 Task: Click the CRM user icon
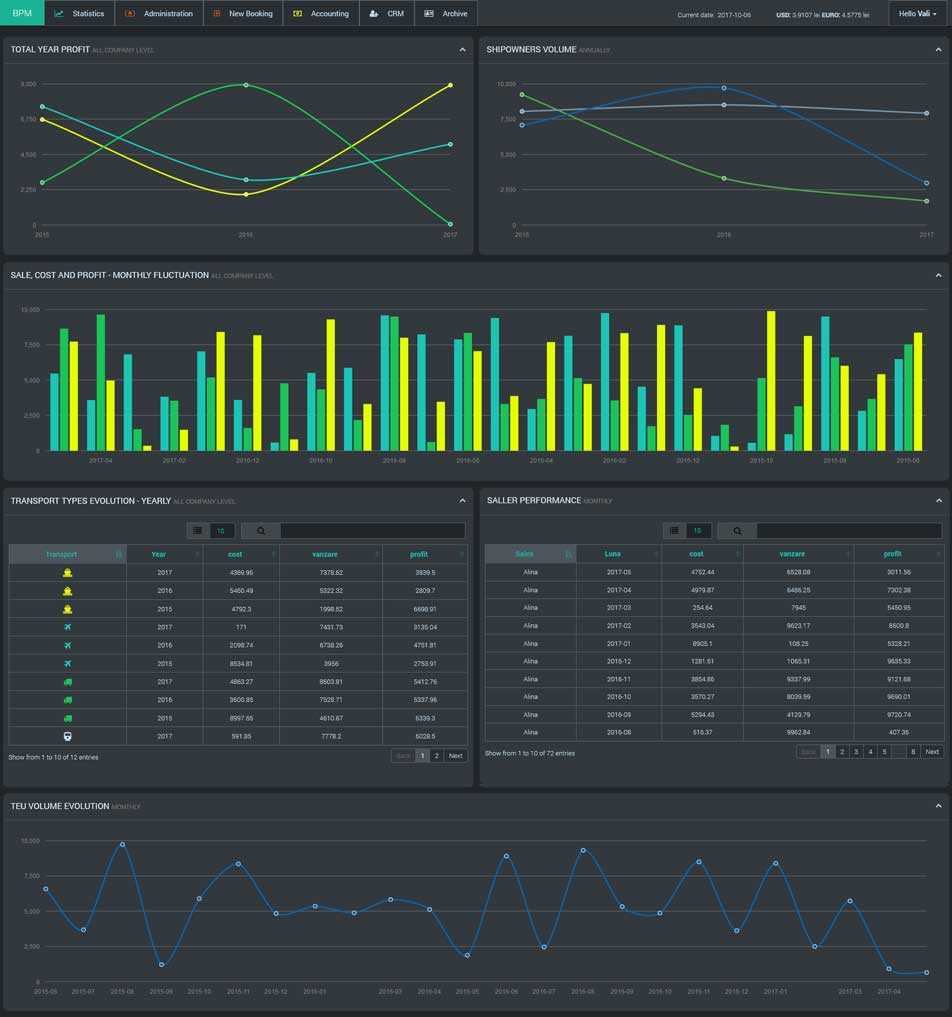373,14
